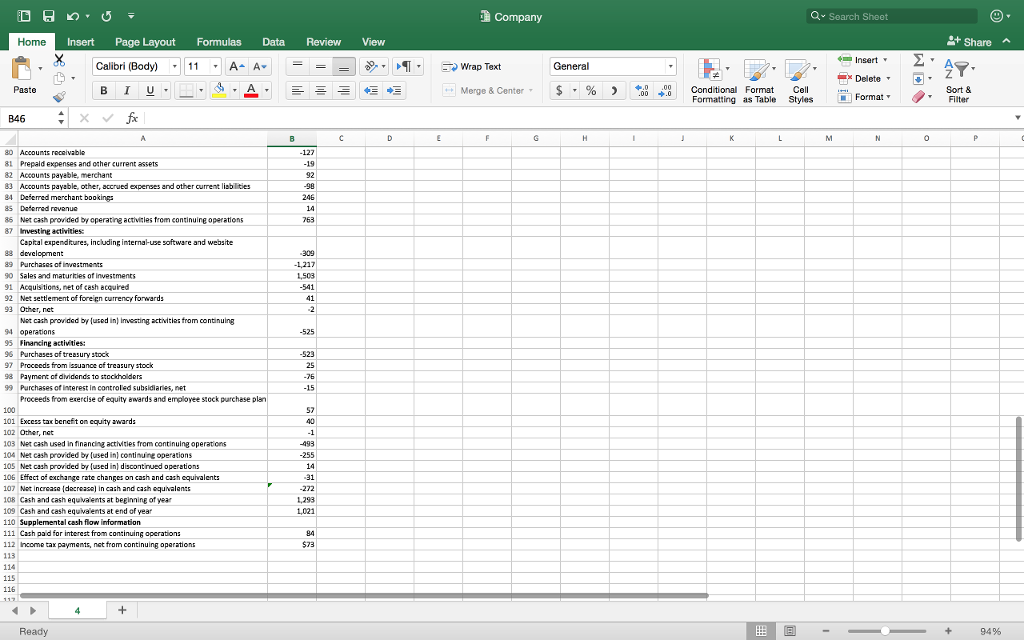Zoom in with plus button
The image size is (1024, 640).
(x=948, y=631)
